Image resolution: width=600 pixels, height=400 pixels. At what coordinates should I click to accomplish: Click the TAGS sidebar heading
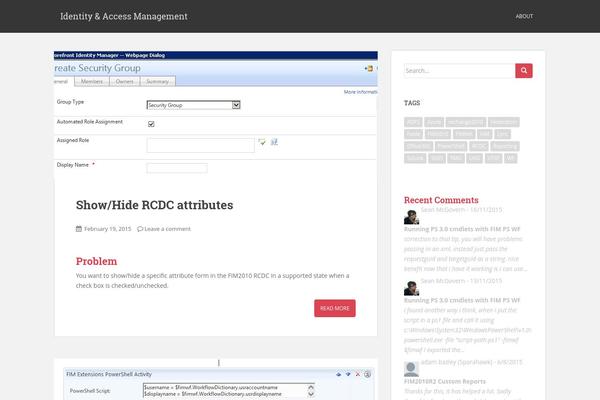click(x=412, y=103)
